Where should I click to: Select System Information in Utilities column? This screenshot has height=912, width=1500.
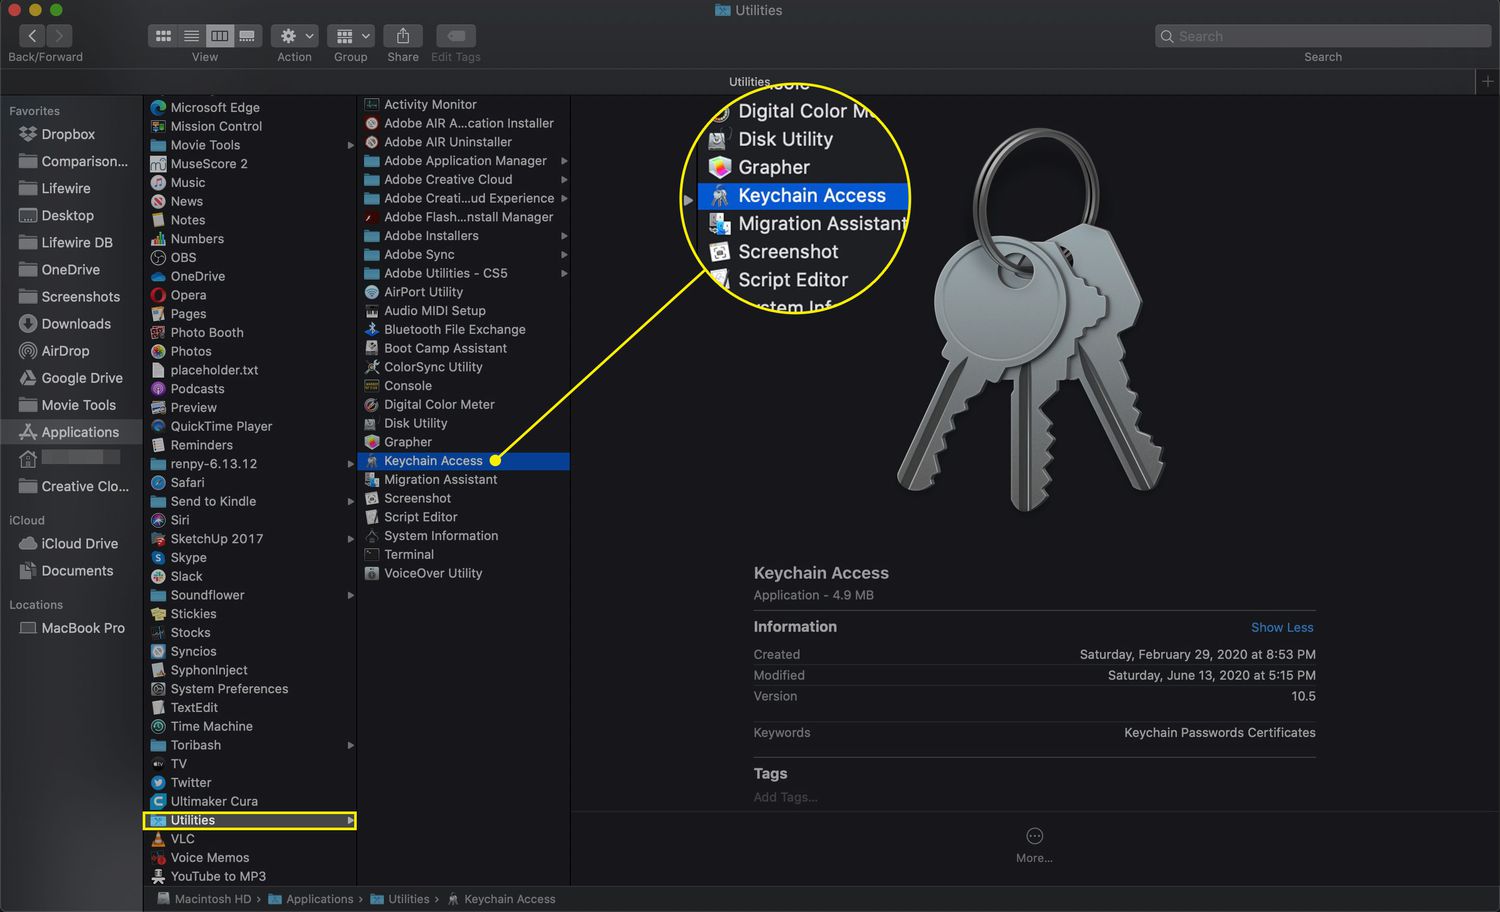[441, 536]
